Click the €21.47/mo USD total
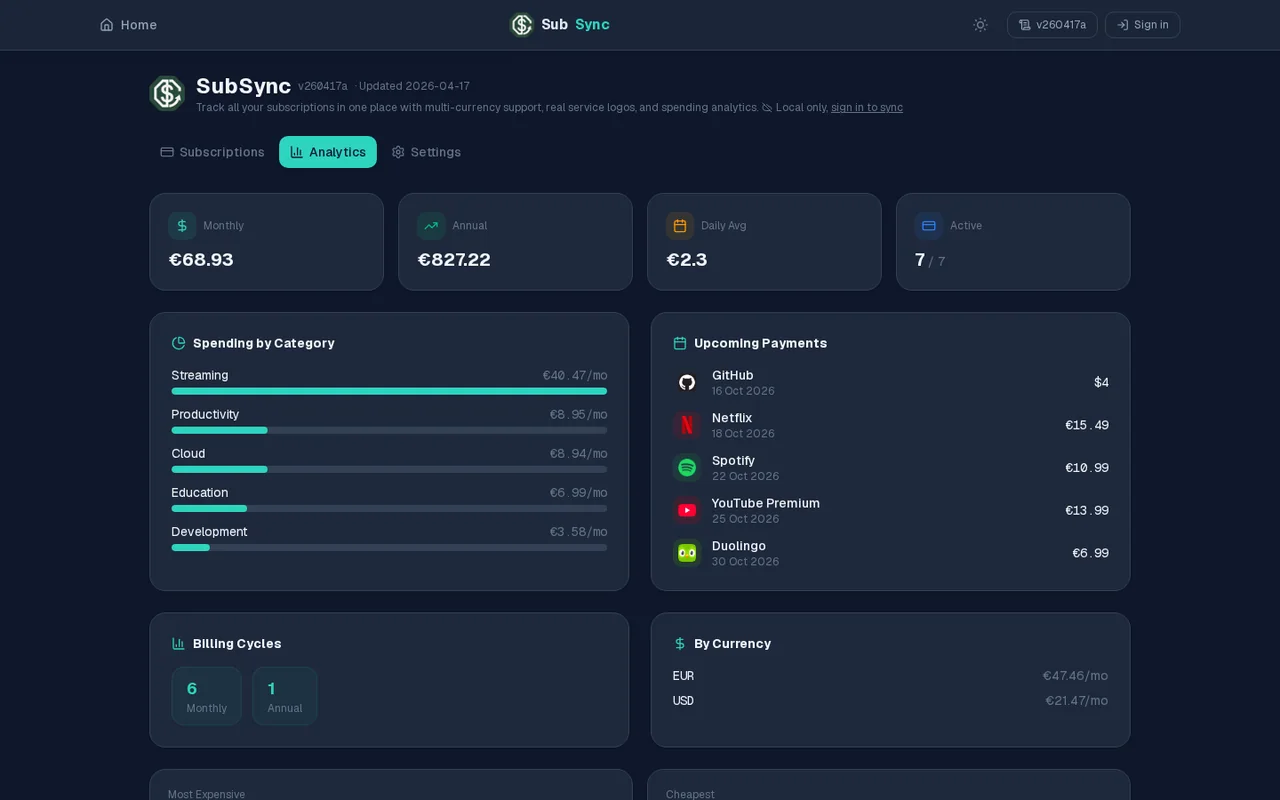The height and width of the screenshot is (800, 1280). tap(1077, 701)
